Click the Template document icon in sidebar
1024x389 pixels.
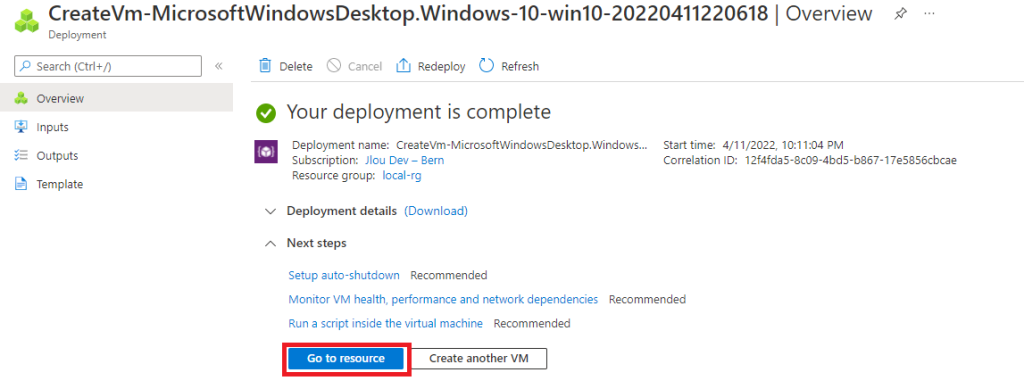click(x=21, y=184)
